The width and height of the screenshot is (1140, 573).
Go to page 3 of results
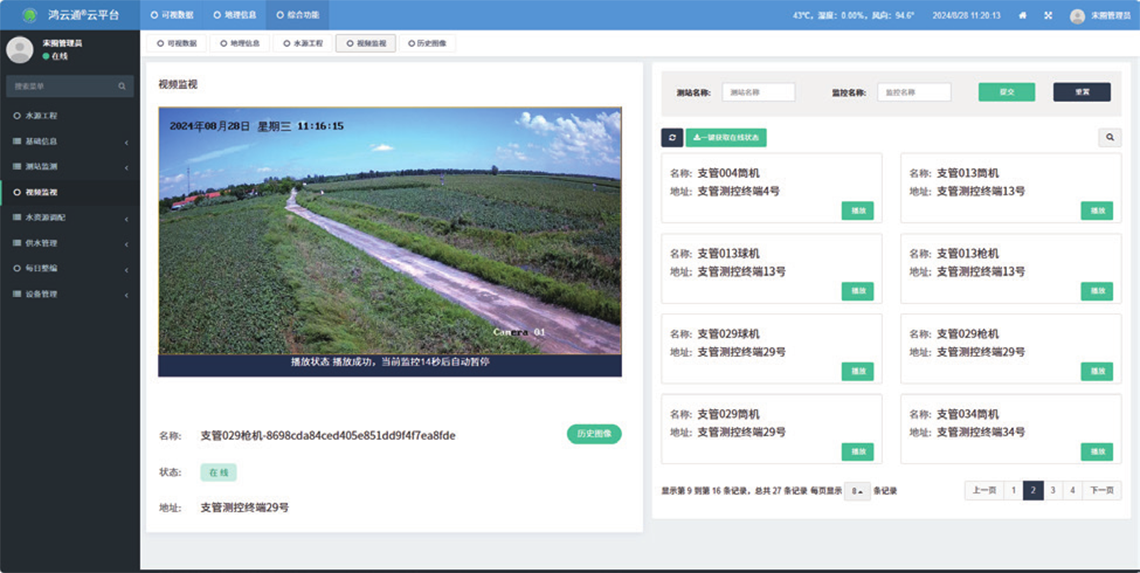[x=1053, y=490]
